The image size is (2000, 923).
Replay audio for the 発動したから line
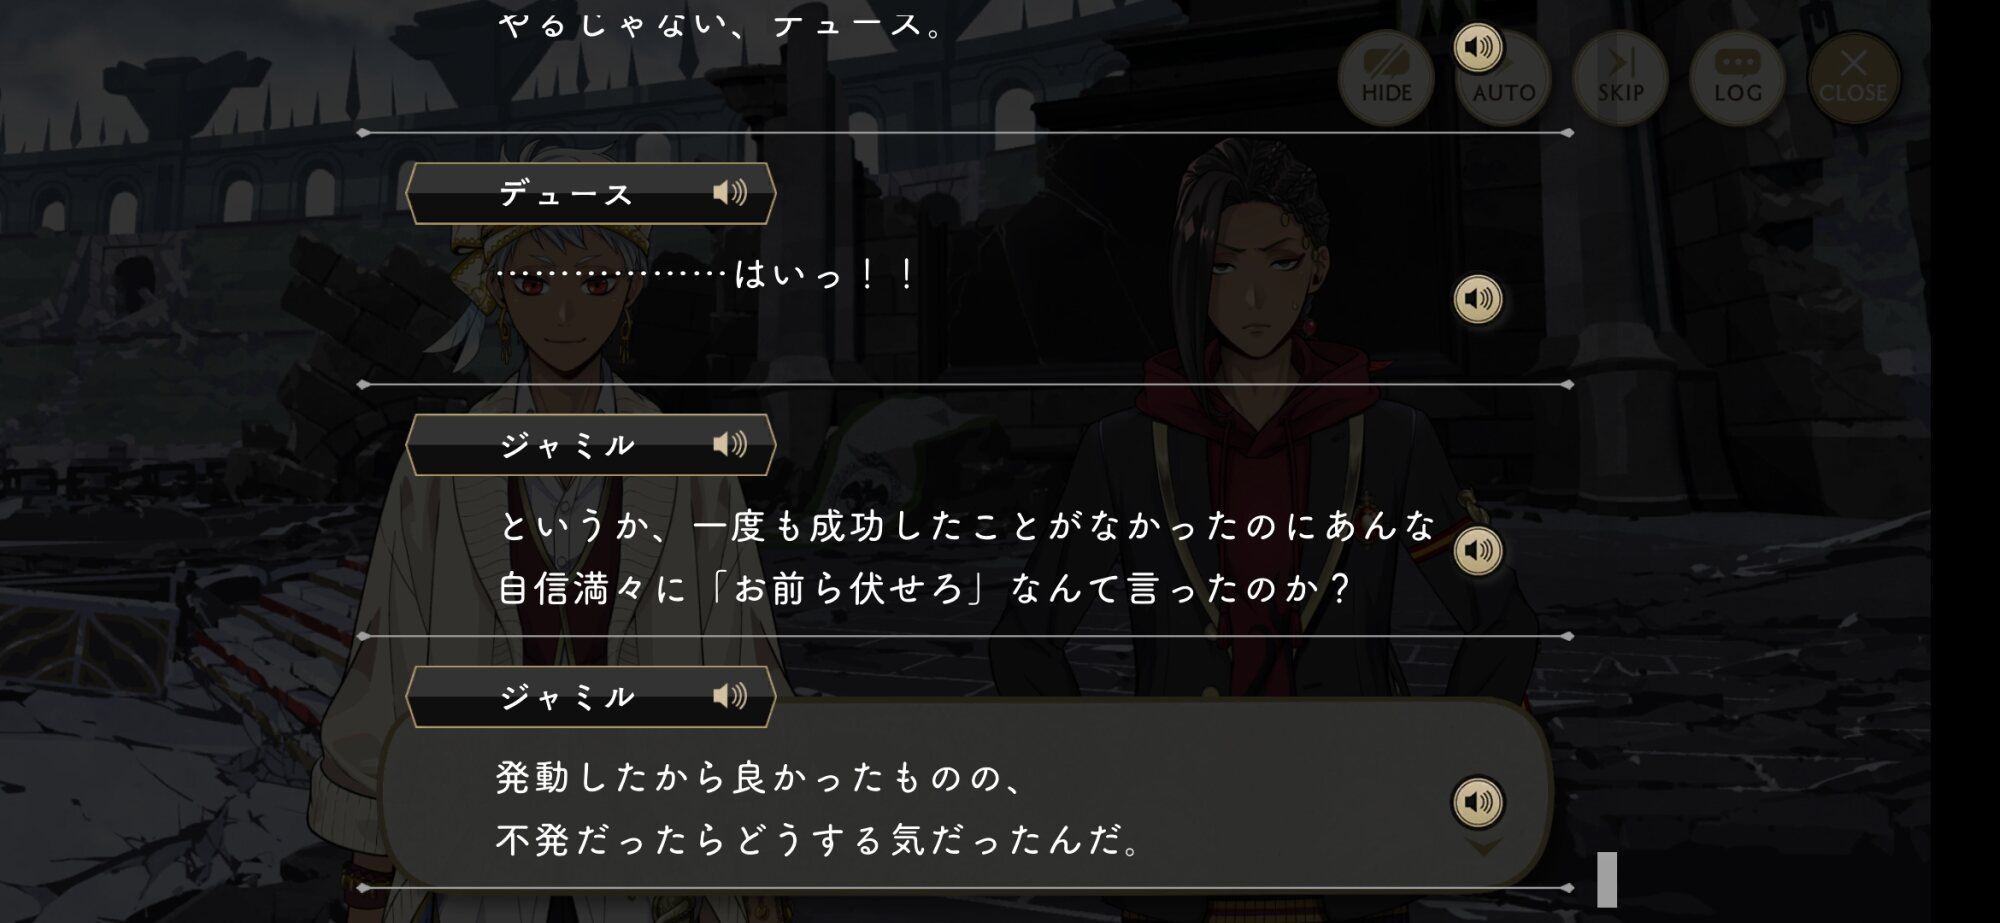click(1477, 802)
